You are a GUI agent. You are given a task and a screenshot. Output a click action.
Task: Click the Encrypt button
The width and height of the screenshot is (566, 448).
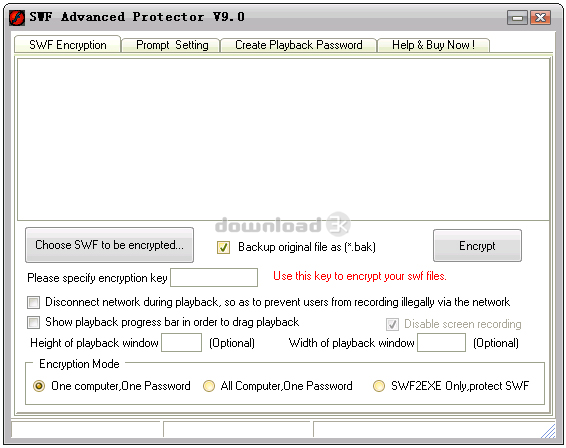477,245
